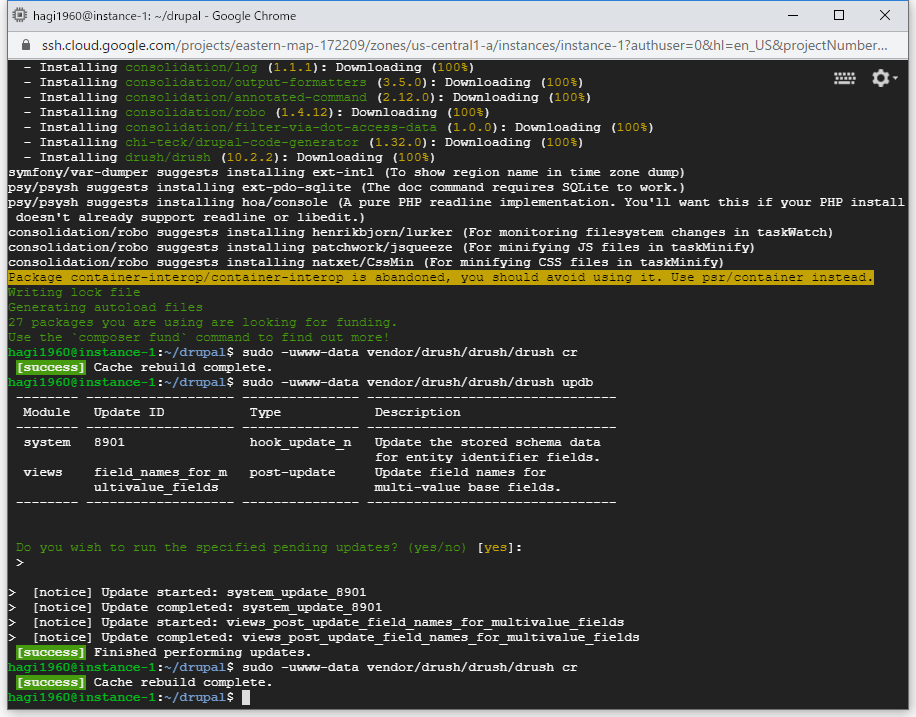Click the 'Module' table header
The height and width of the screenshot is (717, 916).
click(47, 413)
